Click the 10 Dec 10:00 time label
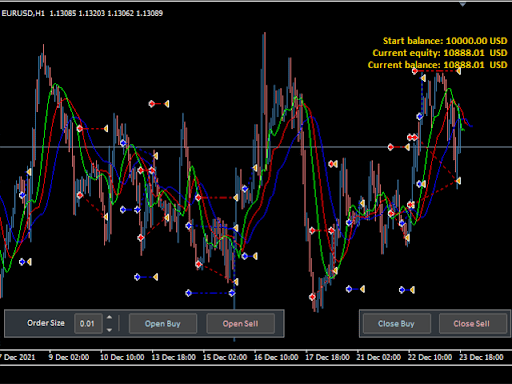The image size is (512, 384). (x=122, y=357)
